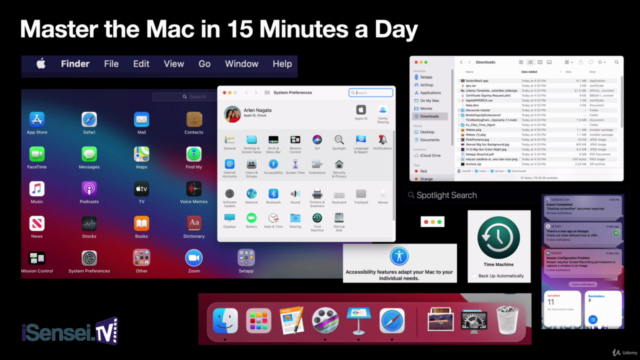Screen dimensions: 640x360
Task: Open Mission Control in Launchpad
Action: click(37, 258)
